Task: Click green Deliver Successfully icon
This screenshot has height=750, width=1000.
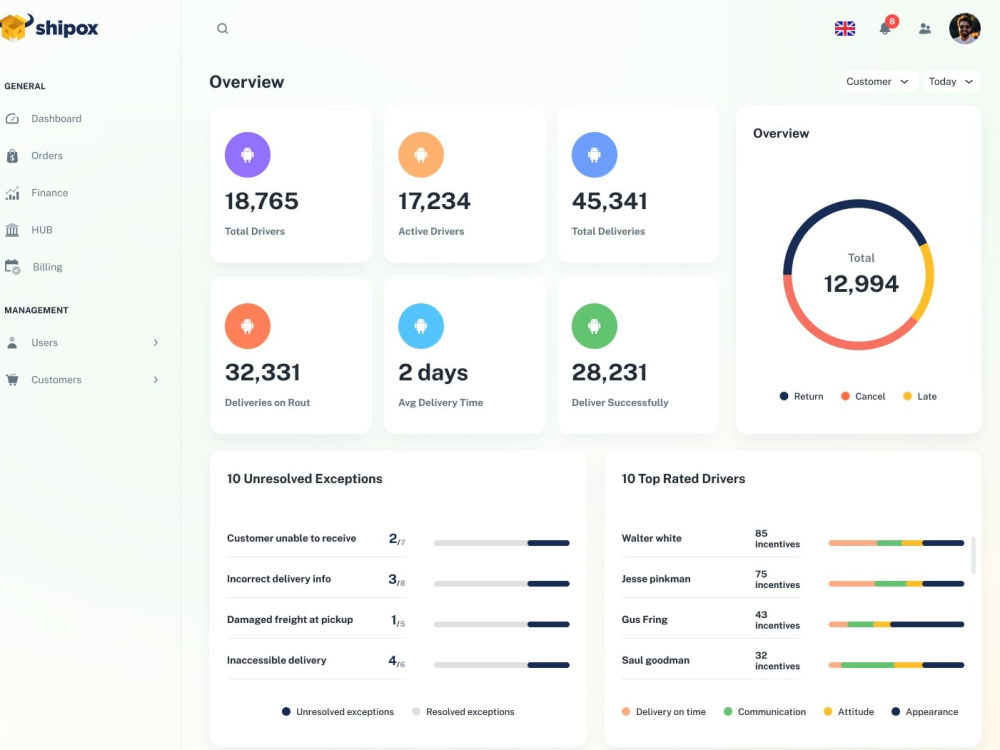Action: [594, 326]
